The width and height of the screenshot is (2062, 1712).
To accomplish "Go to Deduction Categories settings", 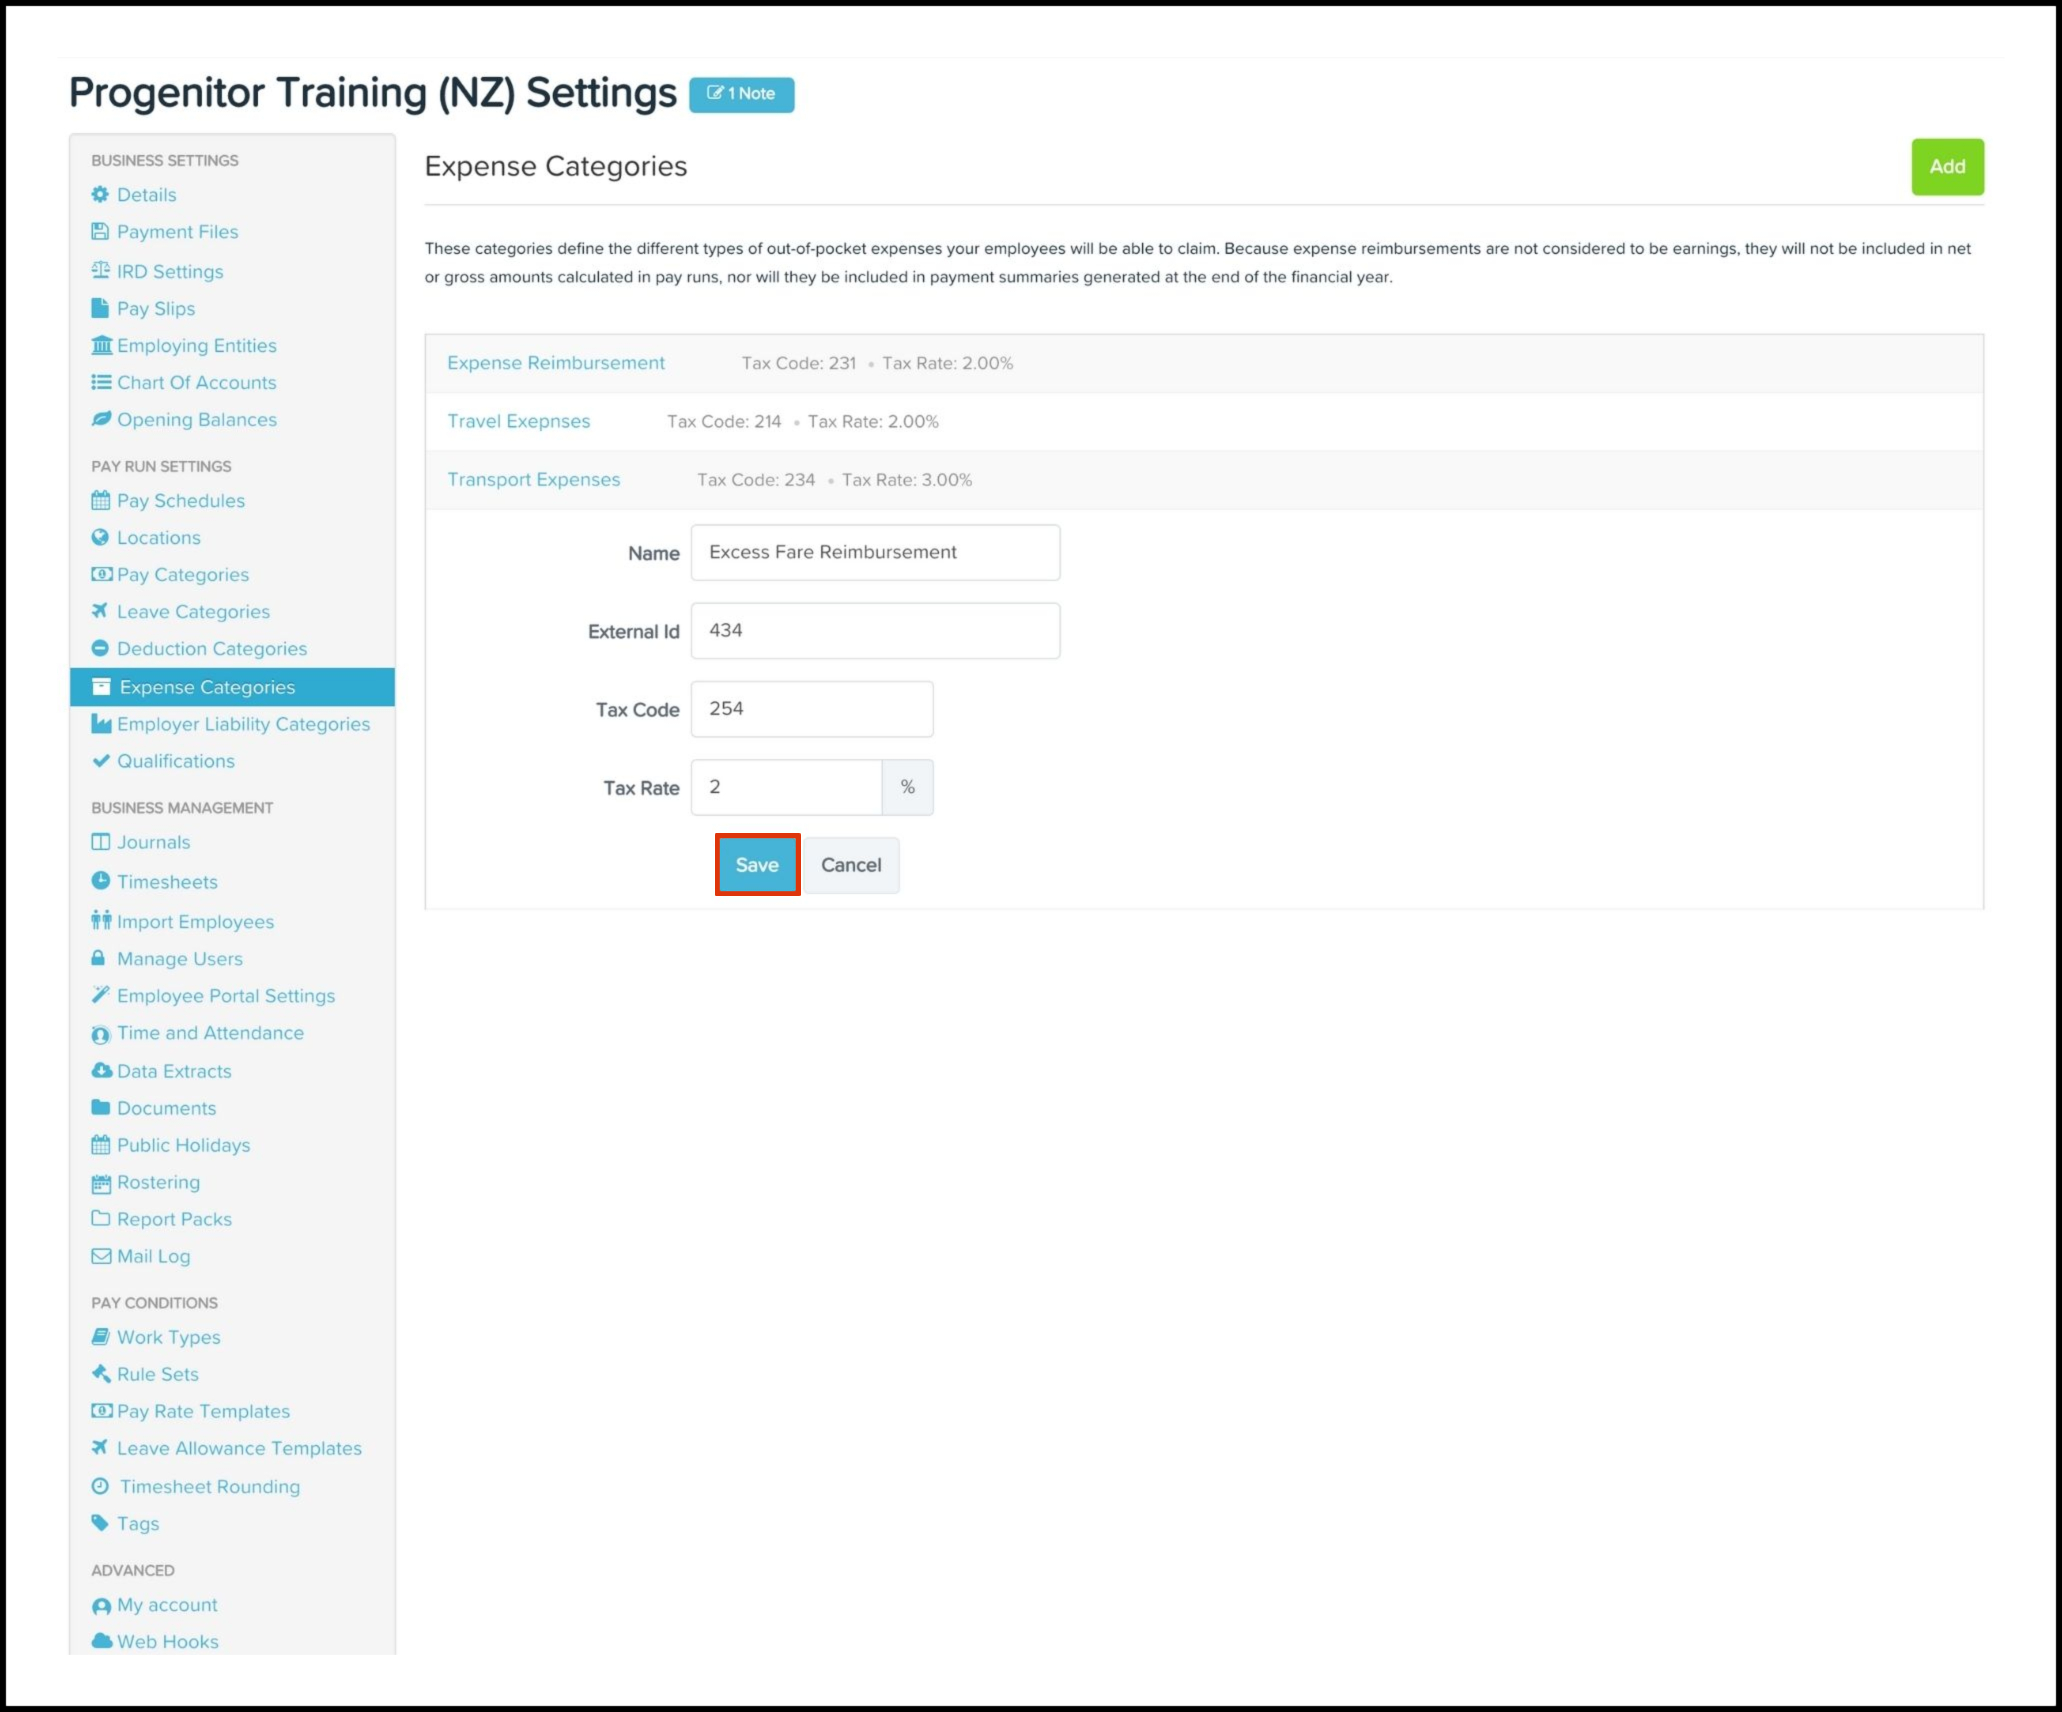I will coord(211,649).
